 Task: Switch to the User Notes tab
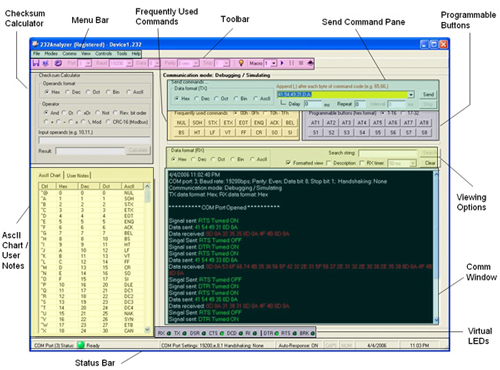pyautogui.click(x=78, y=175)
